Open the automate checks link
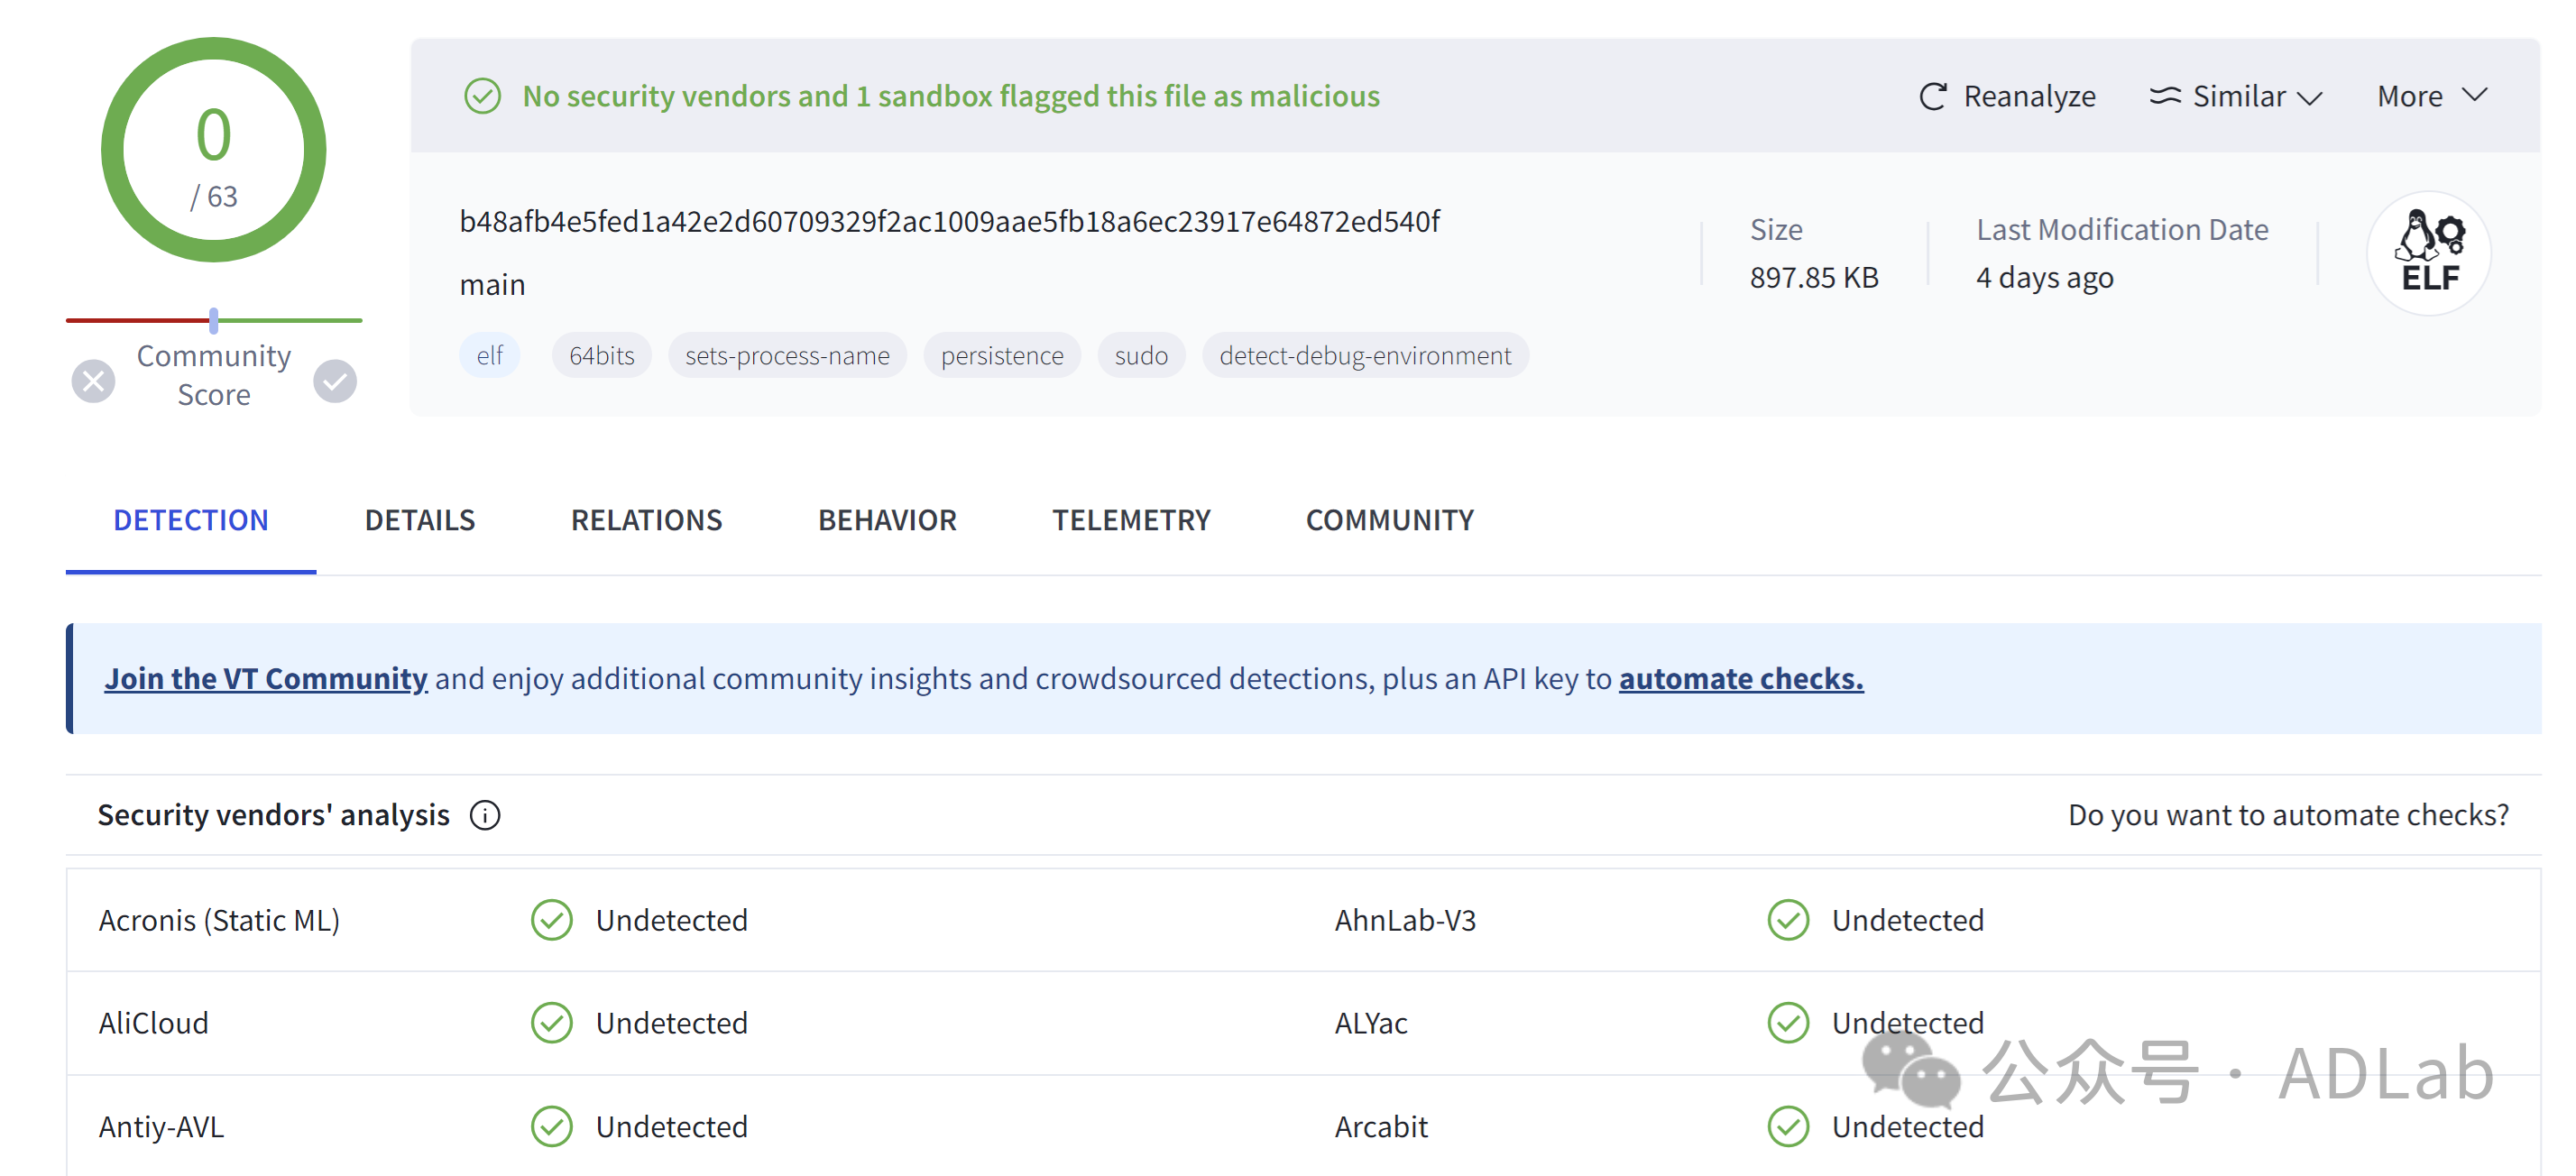 1740,678
